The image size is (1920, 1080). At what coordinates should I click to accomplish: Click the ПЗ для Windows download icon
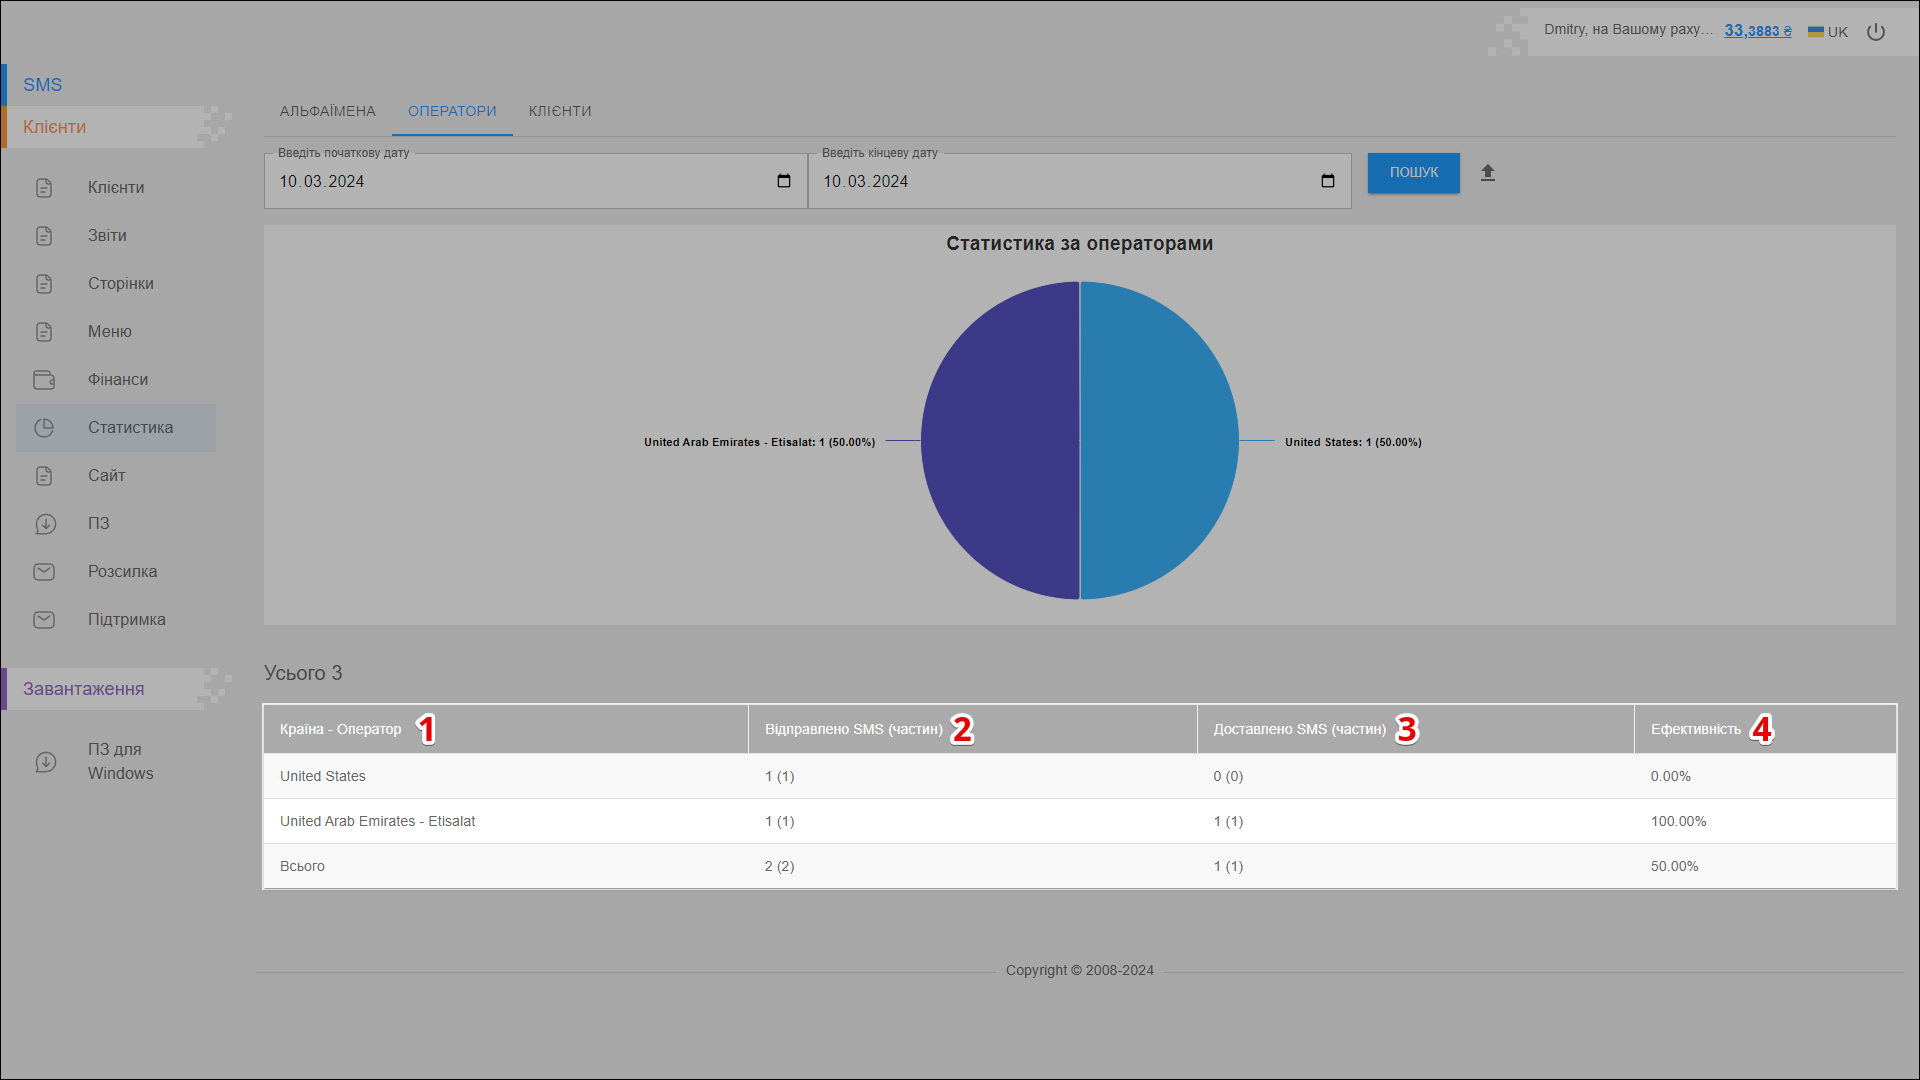point(46,762)
